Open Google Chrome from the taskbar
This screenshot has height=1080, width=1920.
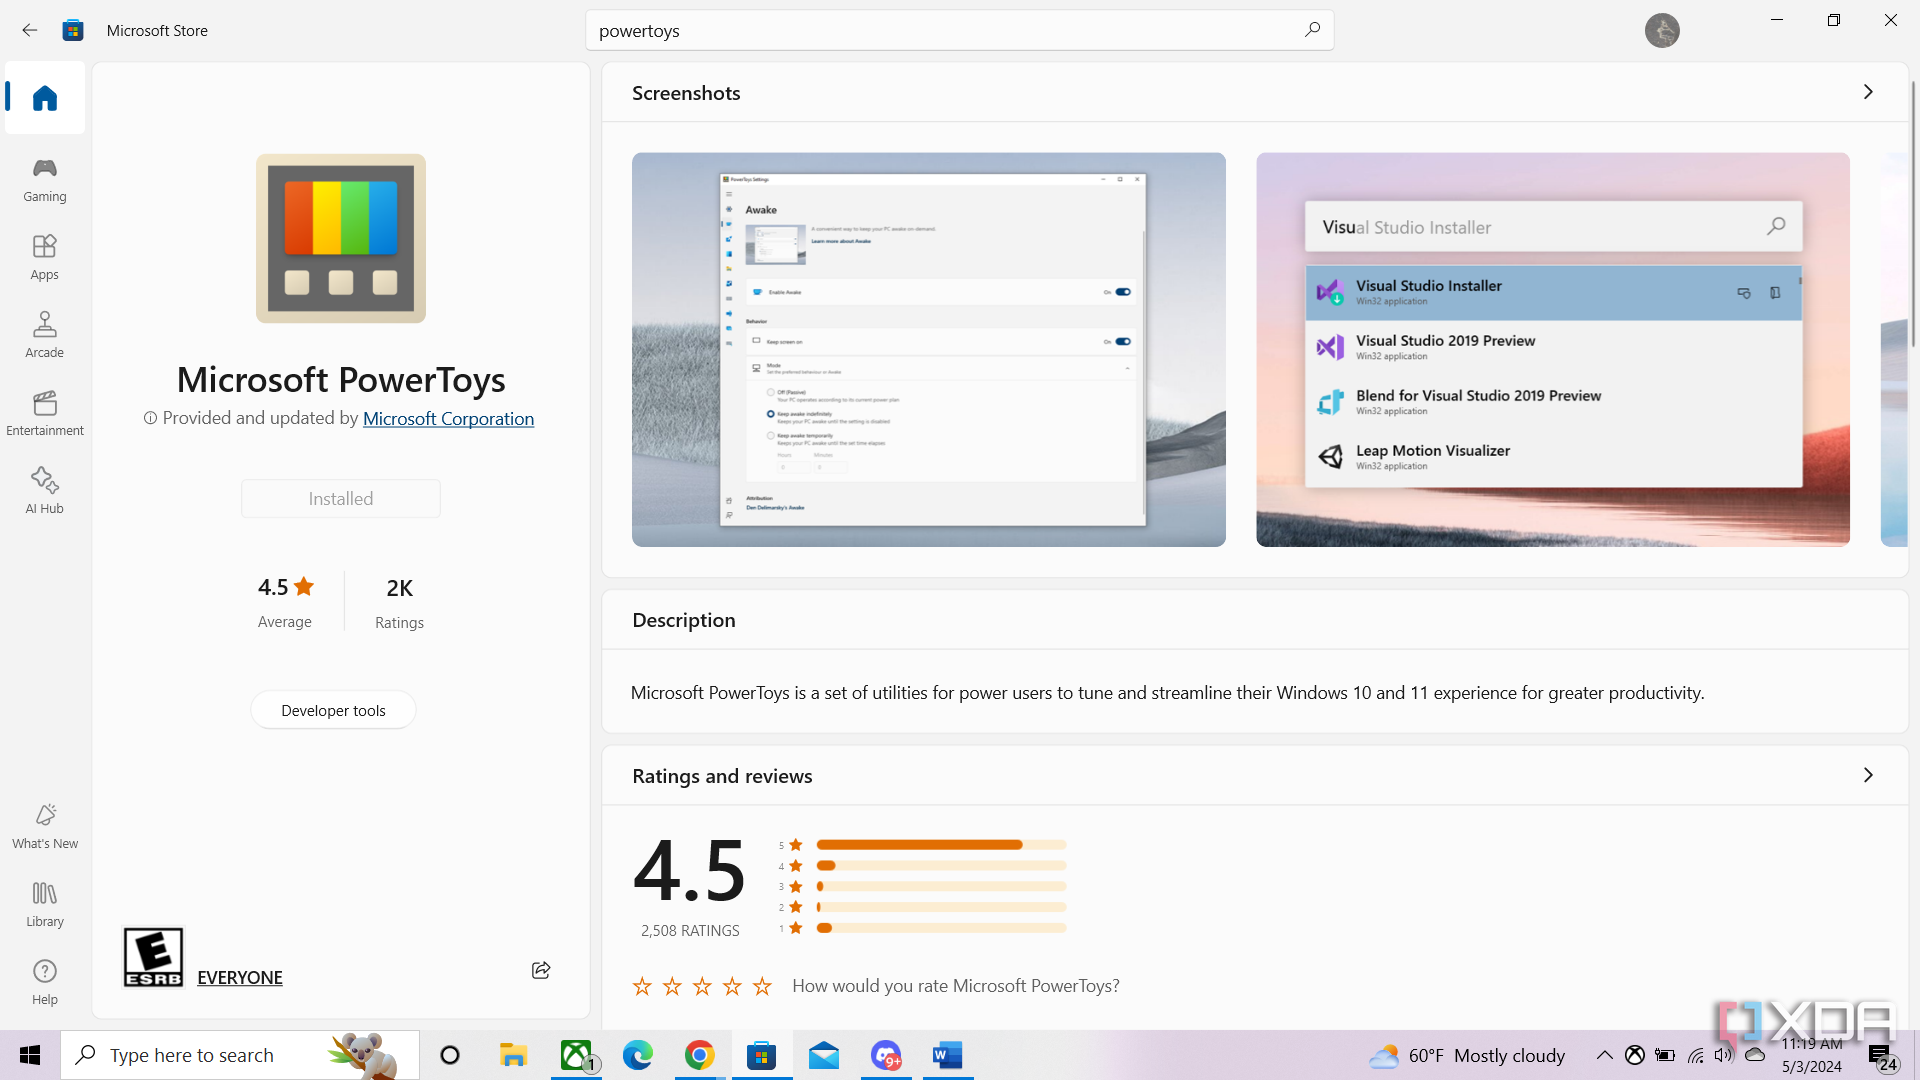pos(700,1055)
